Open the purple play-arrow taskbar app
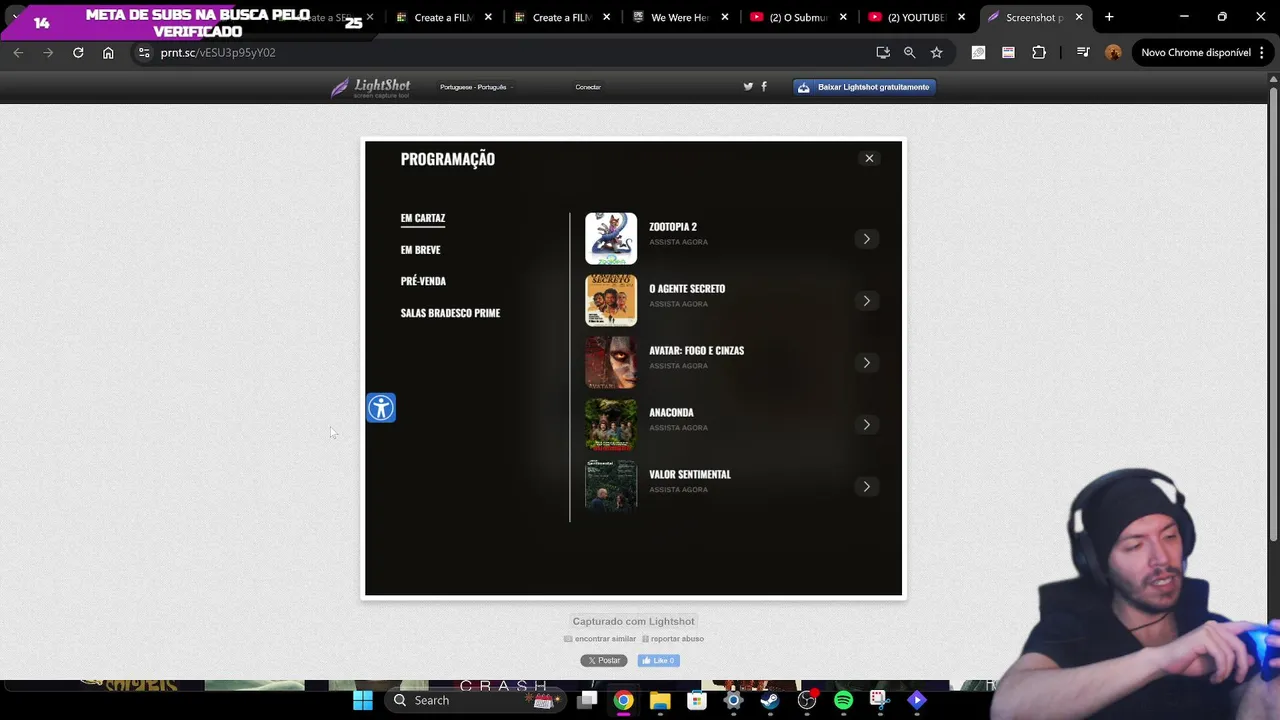The height and width of the screenshot is (720, 1280). (916, 700)
